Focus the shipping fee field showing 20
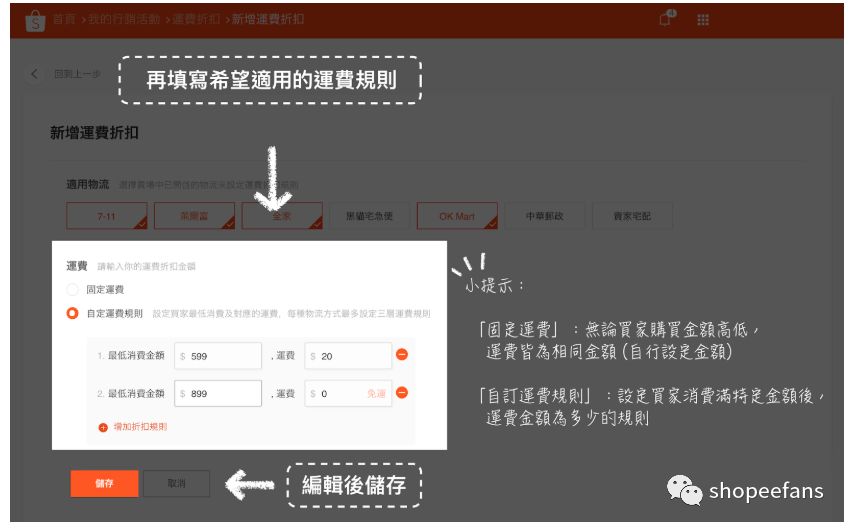852x531 pixels. pyautogui.click(x=348, y=356)
